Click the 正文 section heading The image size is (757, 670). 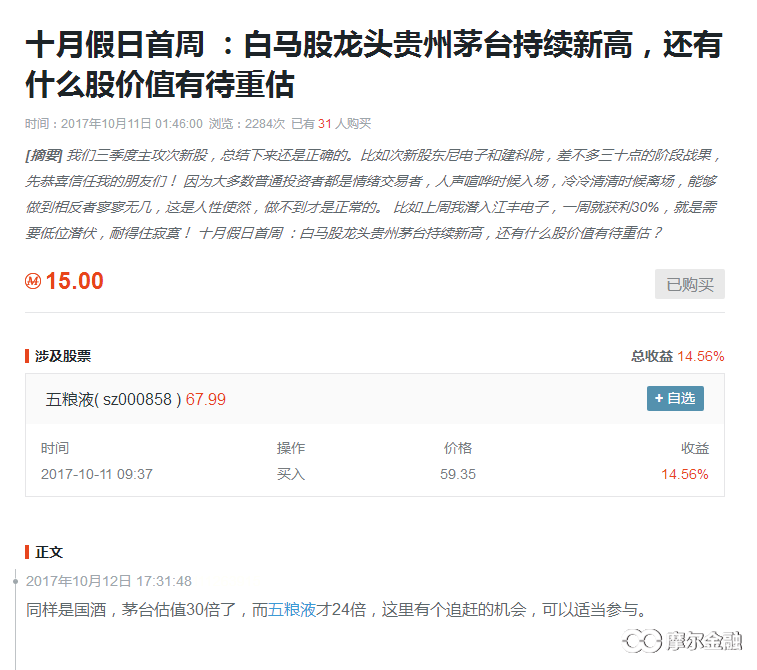pyautogui.click(x=49, y=552)
